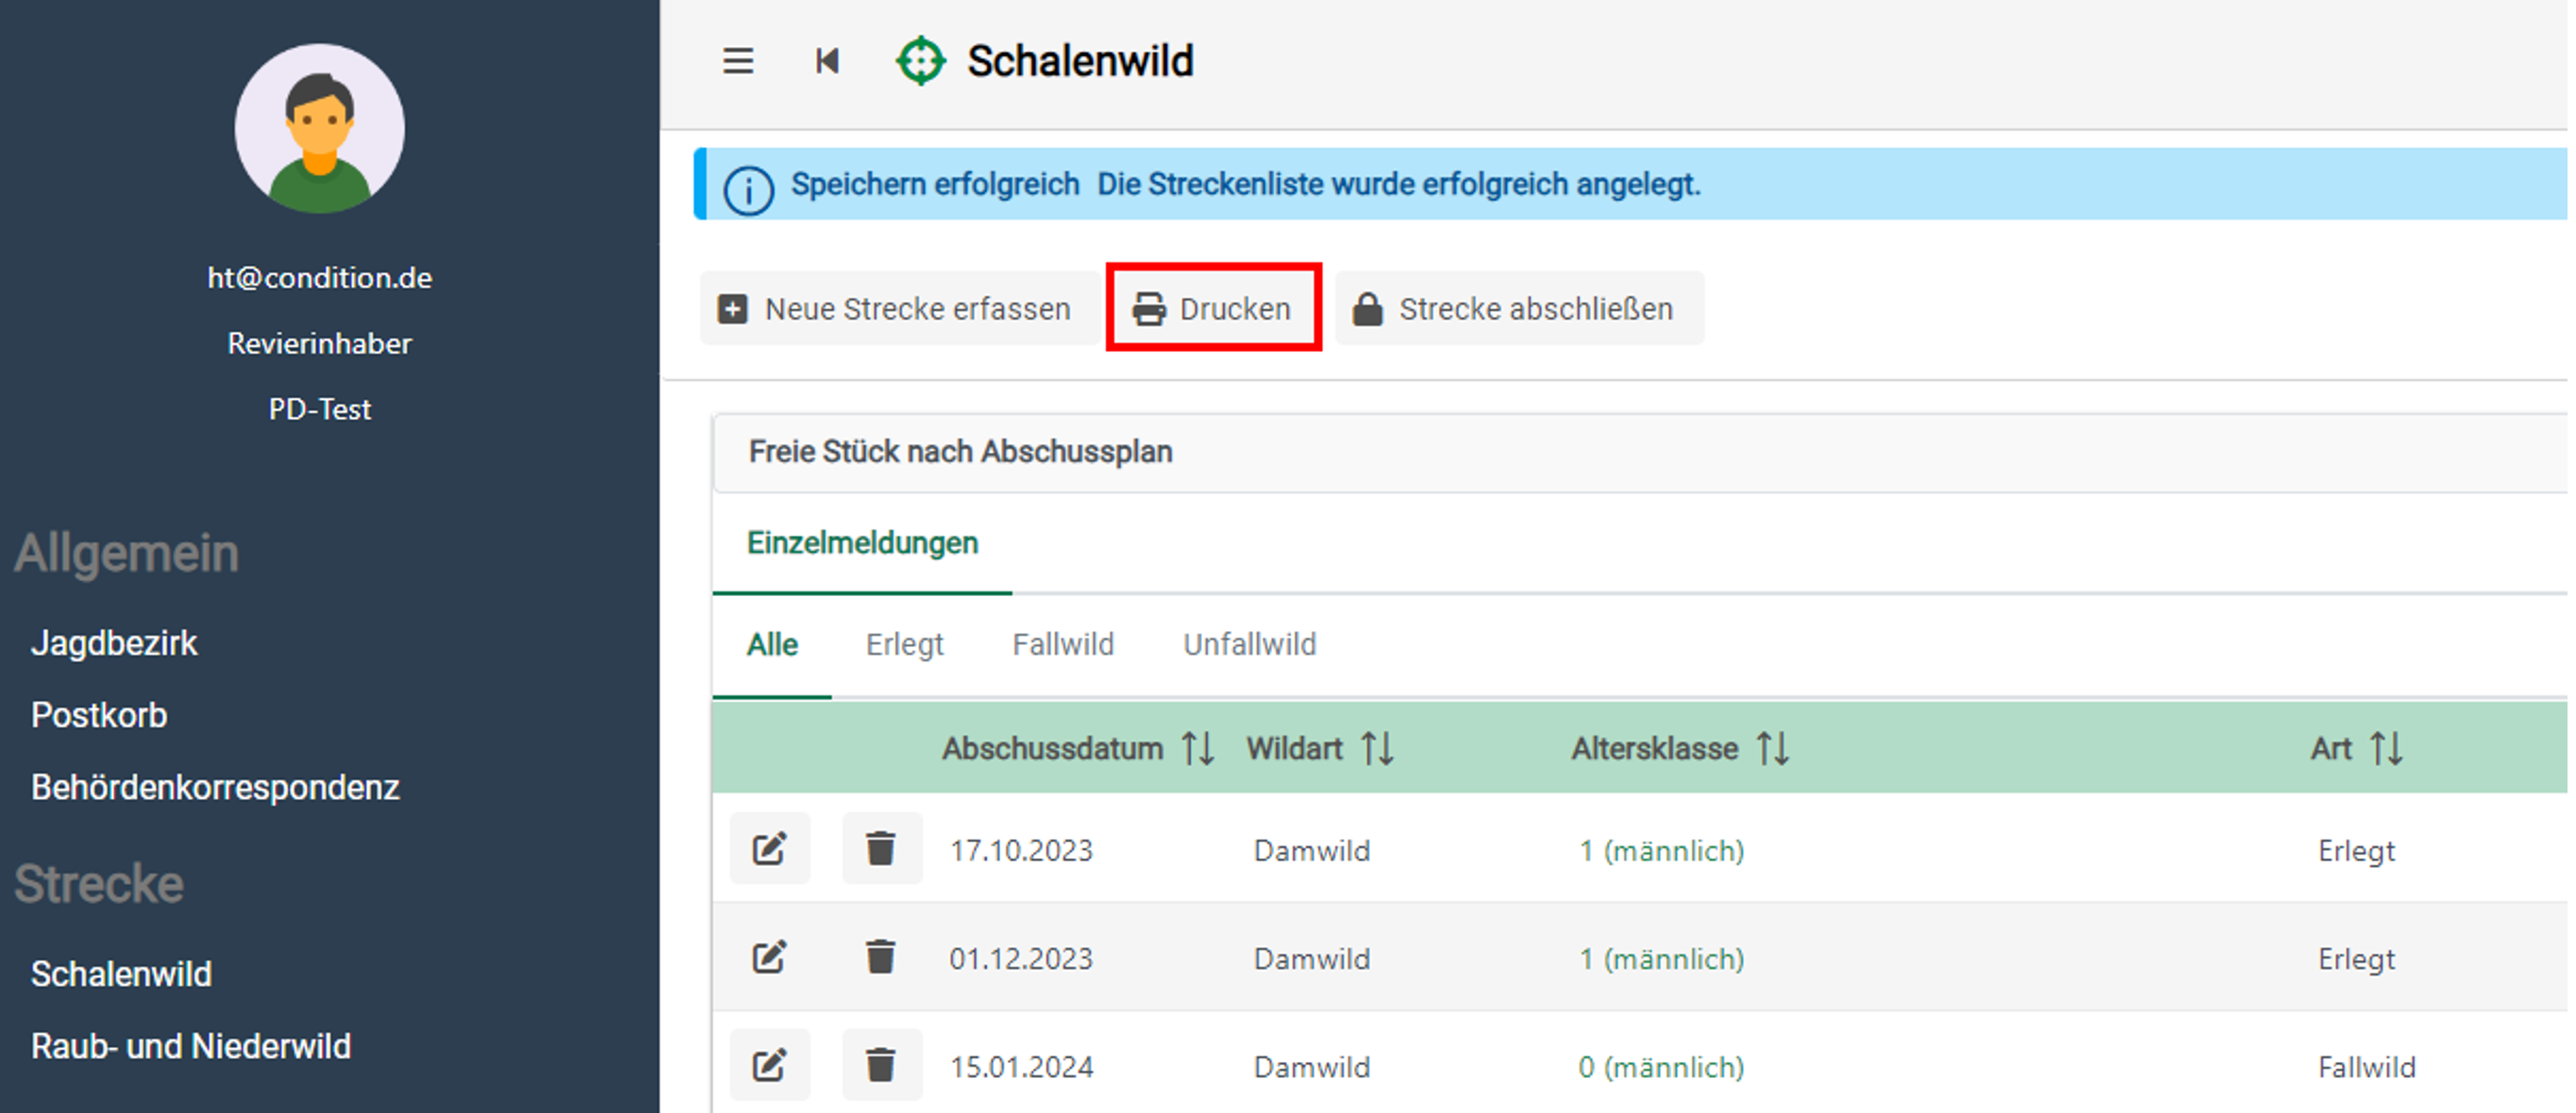The image size is (2576, 1113).
Task: Edit the 15.01.2024 Fallwild entry
Action: (x=769, y=1065)
